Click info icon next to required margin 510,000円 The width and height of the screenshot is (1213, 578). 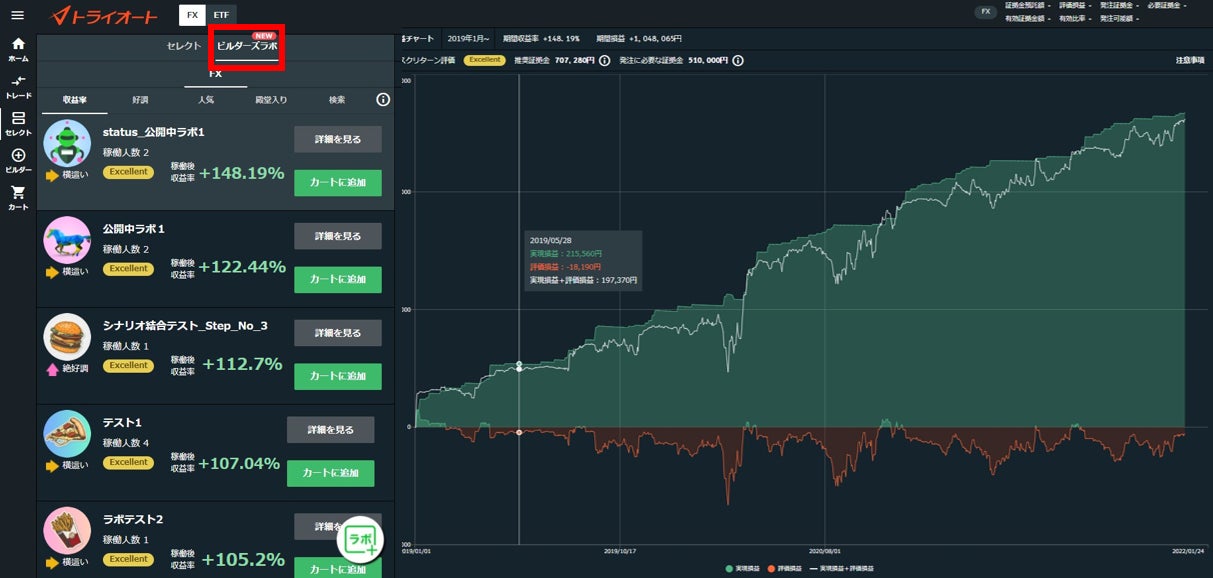point(738,60)
